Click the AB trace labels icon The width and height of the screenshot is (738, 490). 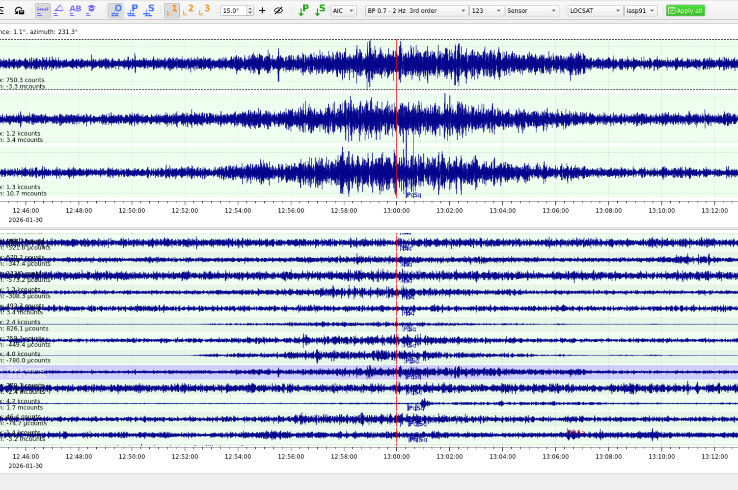coord(75,10)
